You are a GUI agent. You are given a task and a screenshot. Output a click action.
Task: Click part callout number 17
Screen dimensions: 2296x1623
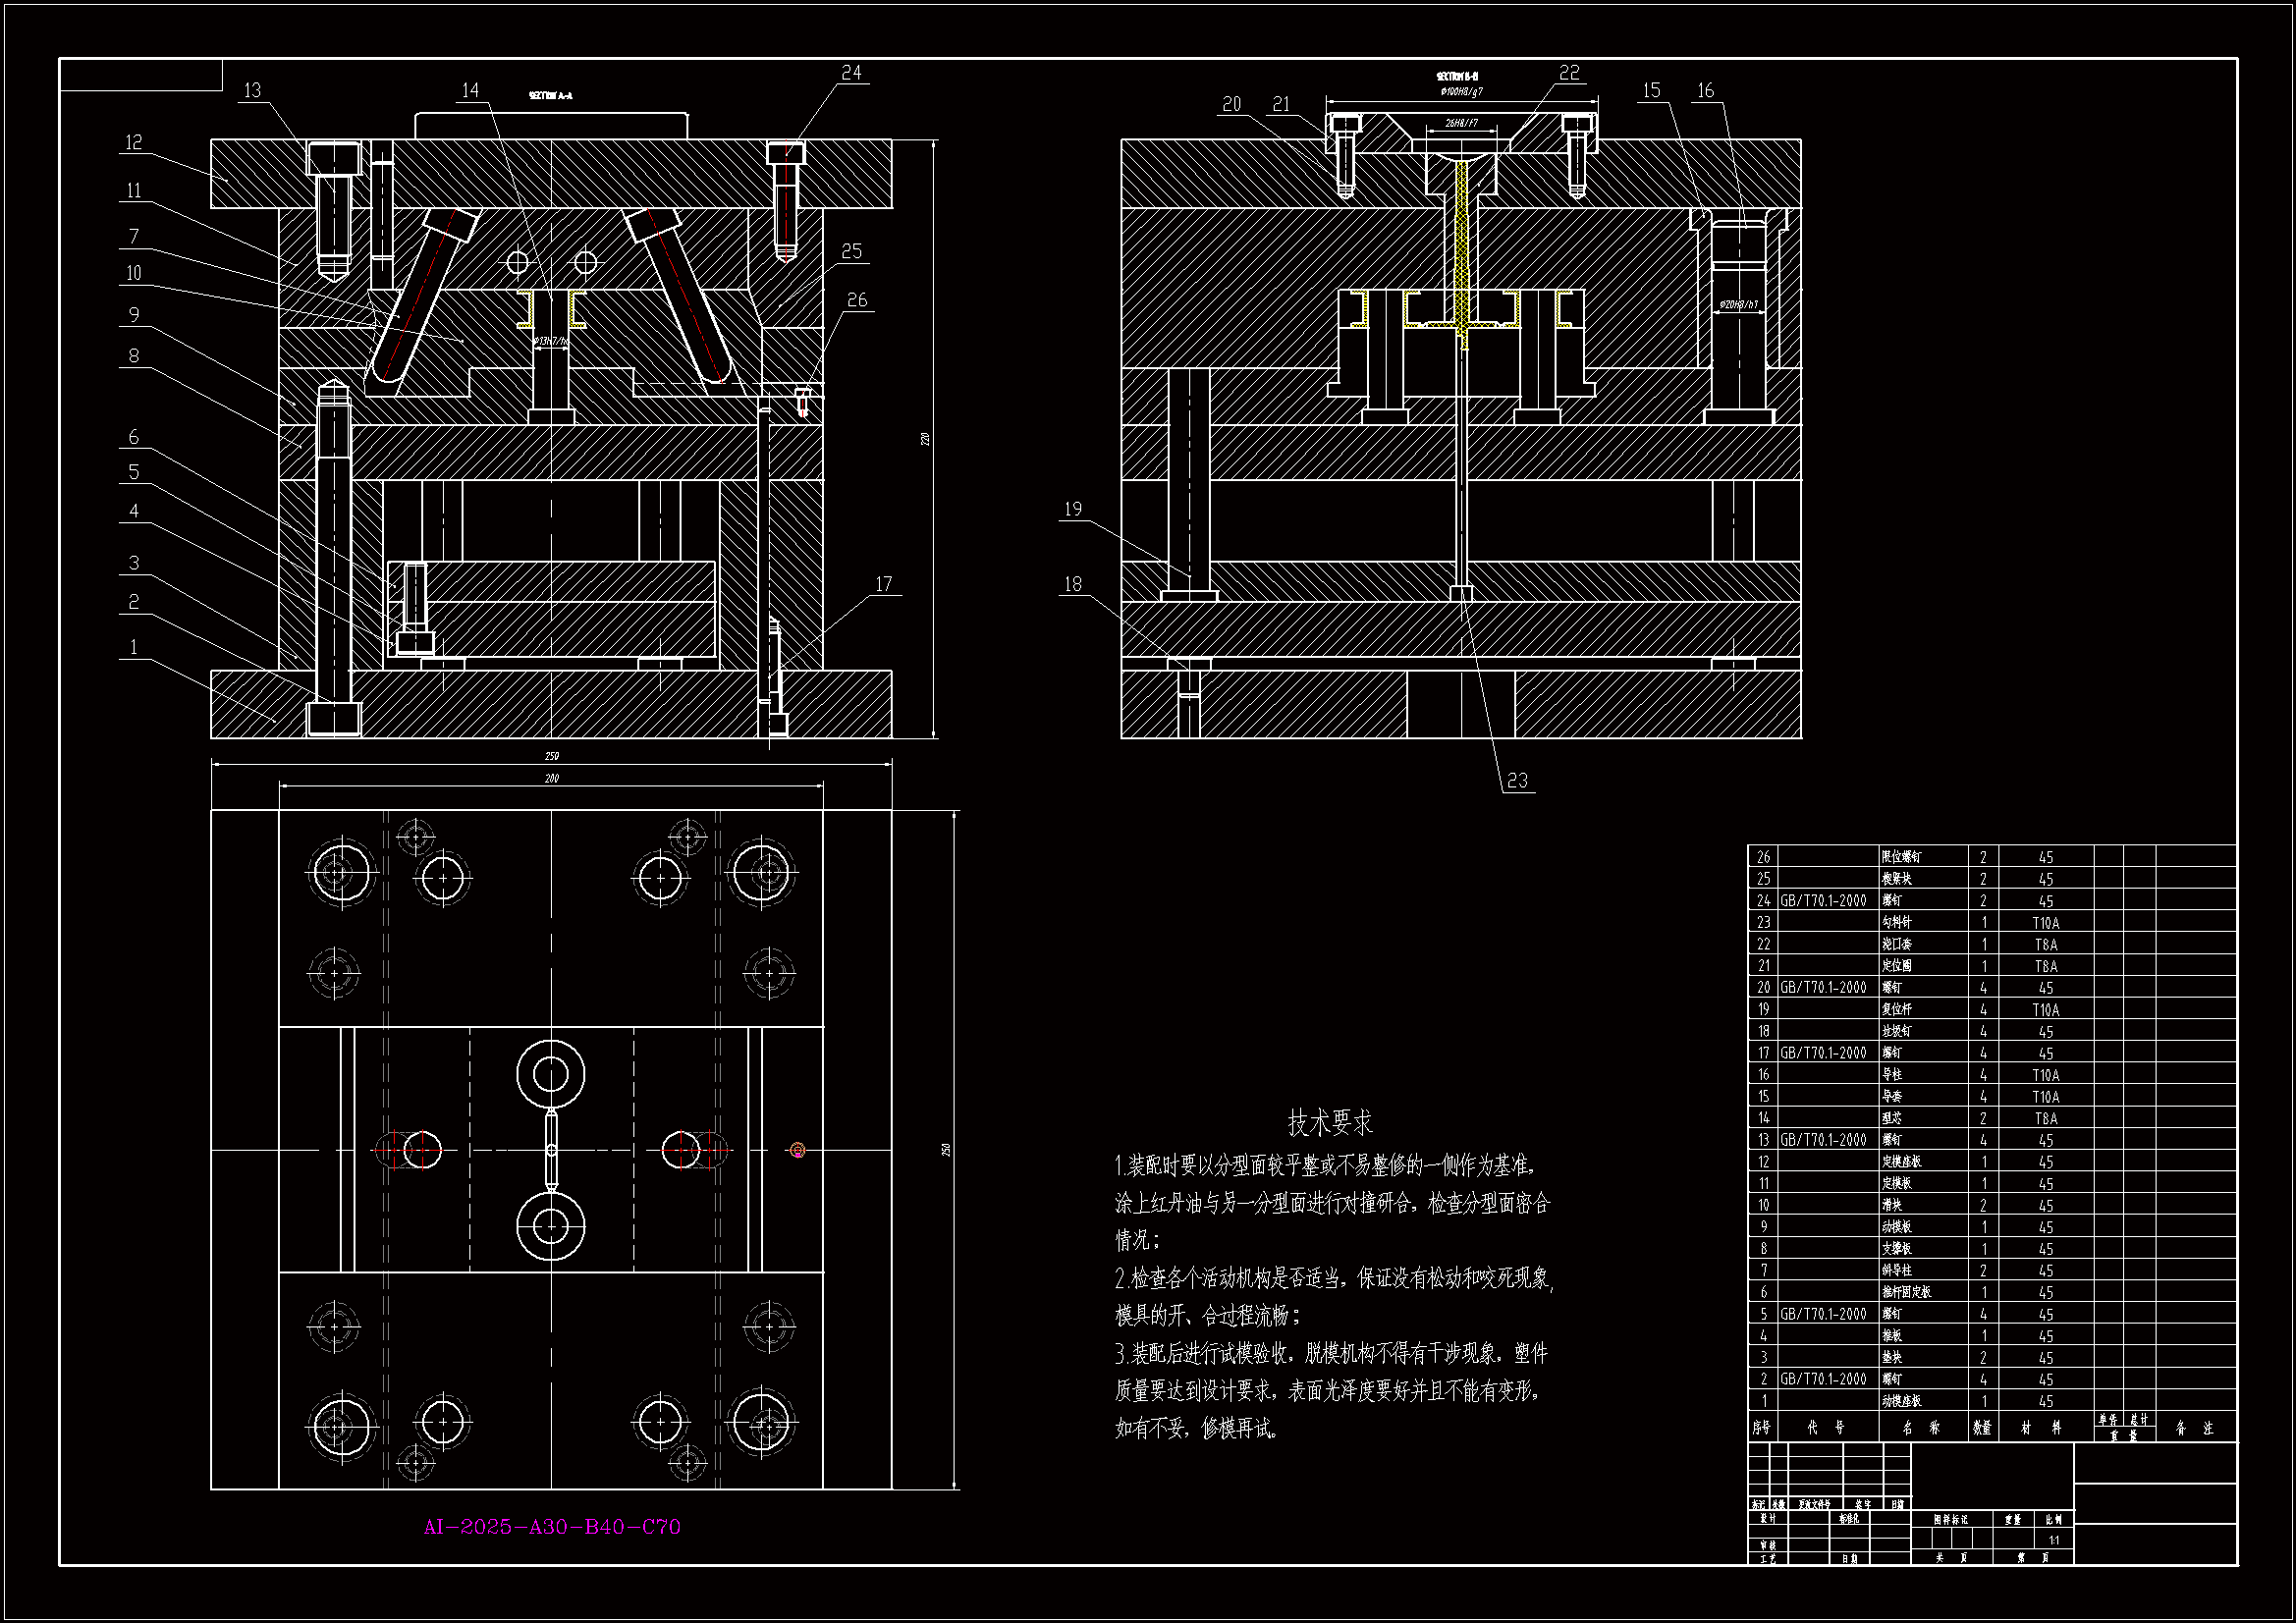(883, 584)
